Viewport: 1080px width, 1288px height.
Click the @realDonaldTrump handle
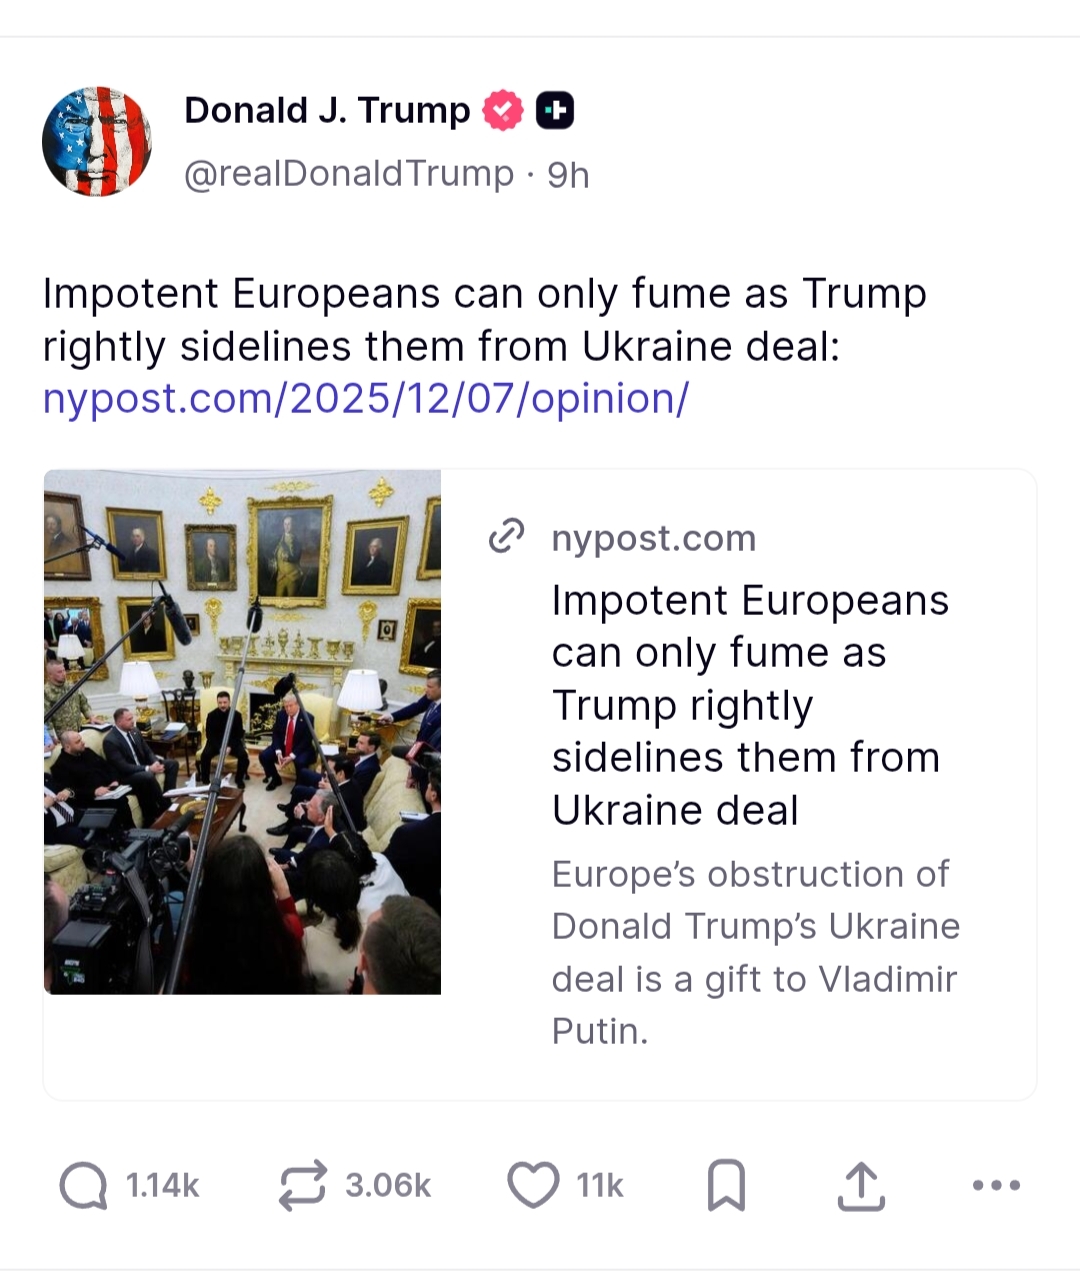(349, 174)
